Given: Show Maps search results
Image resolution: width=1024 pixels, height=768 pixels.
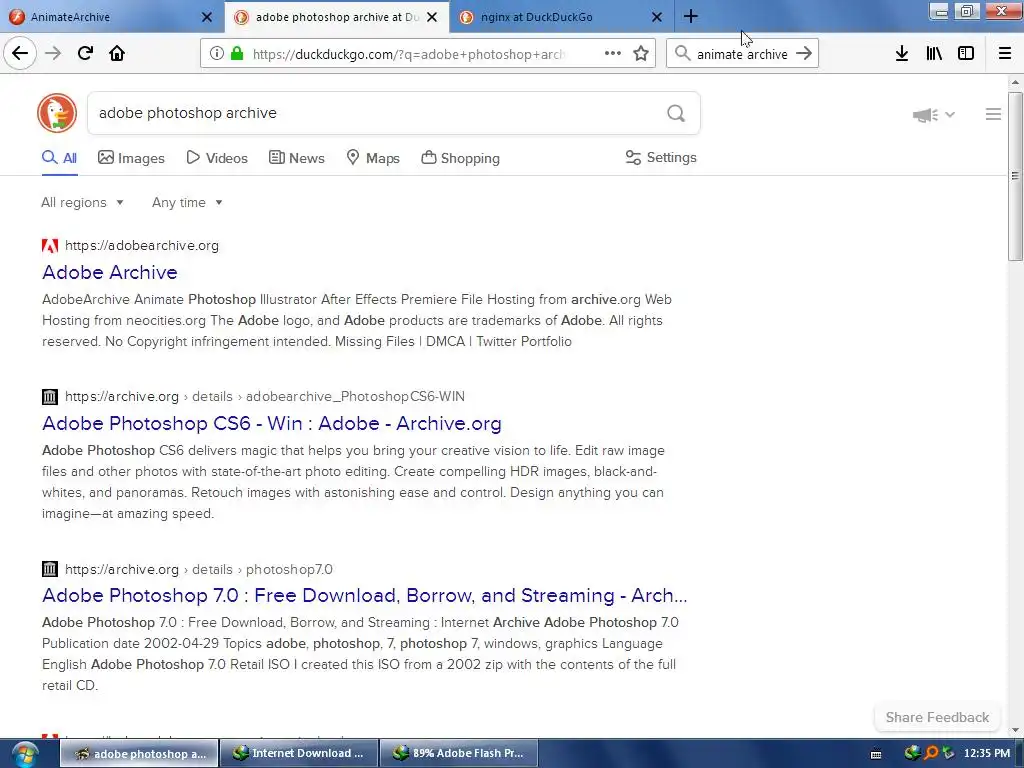Looking at the screenshot, I should click(373, 158).
